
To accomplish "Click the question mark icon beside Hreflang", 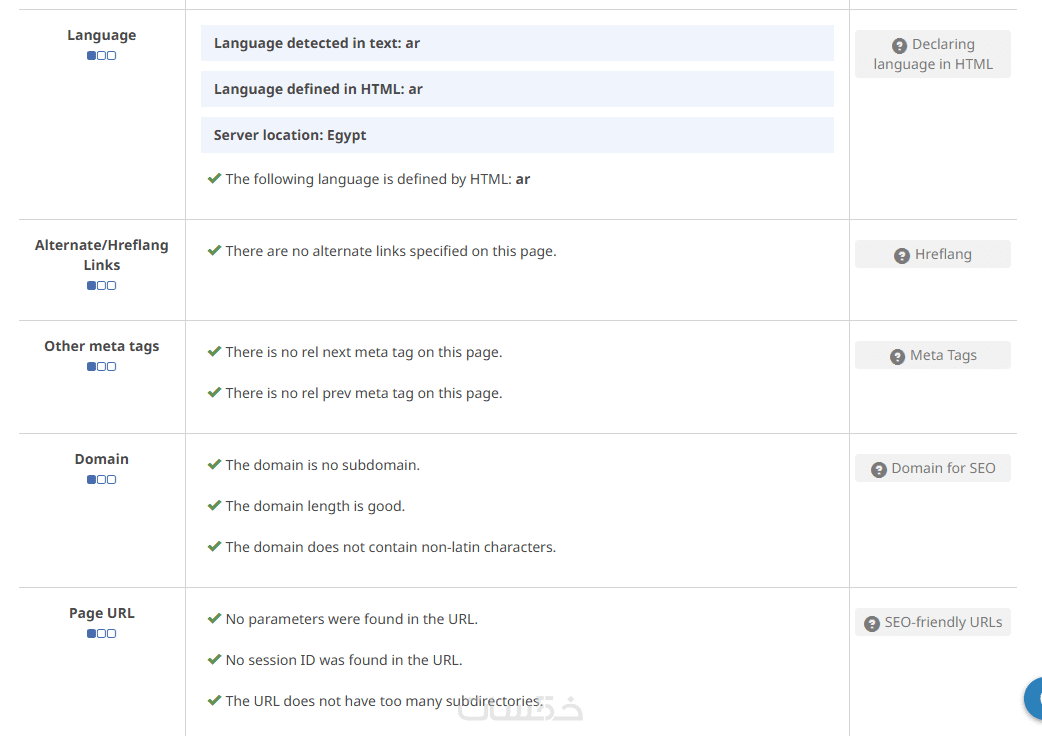I will [x=901, y=255].
